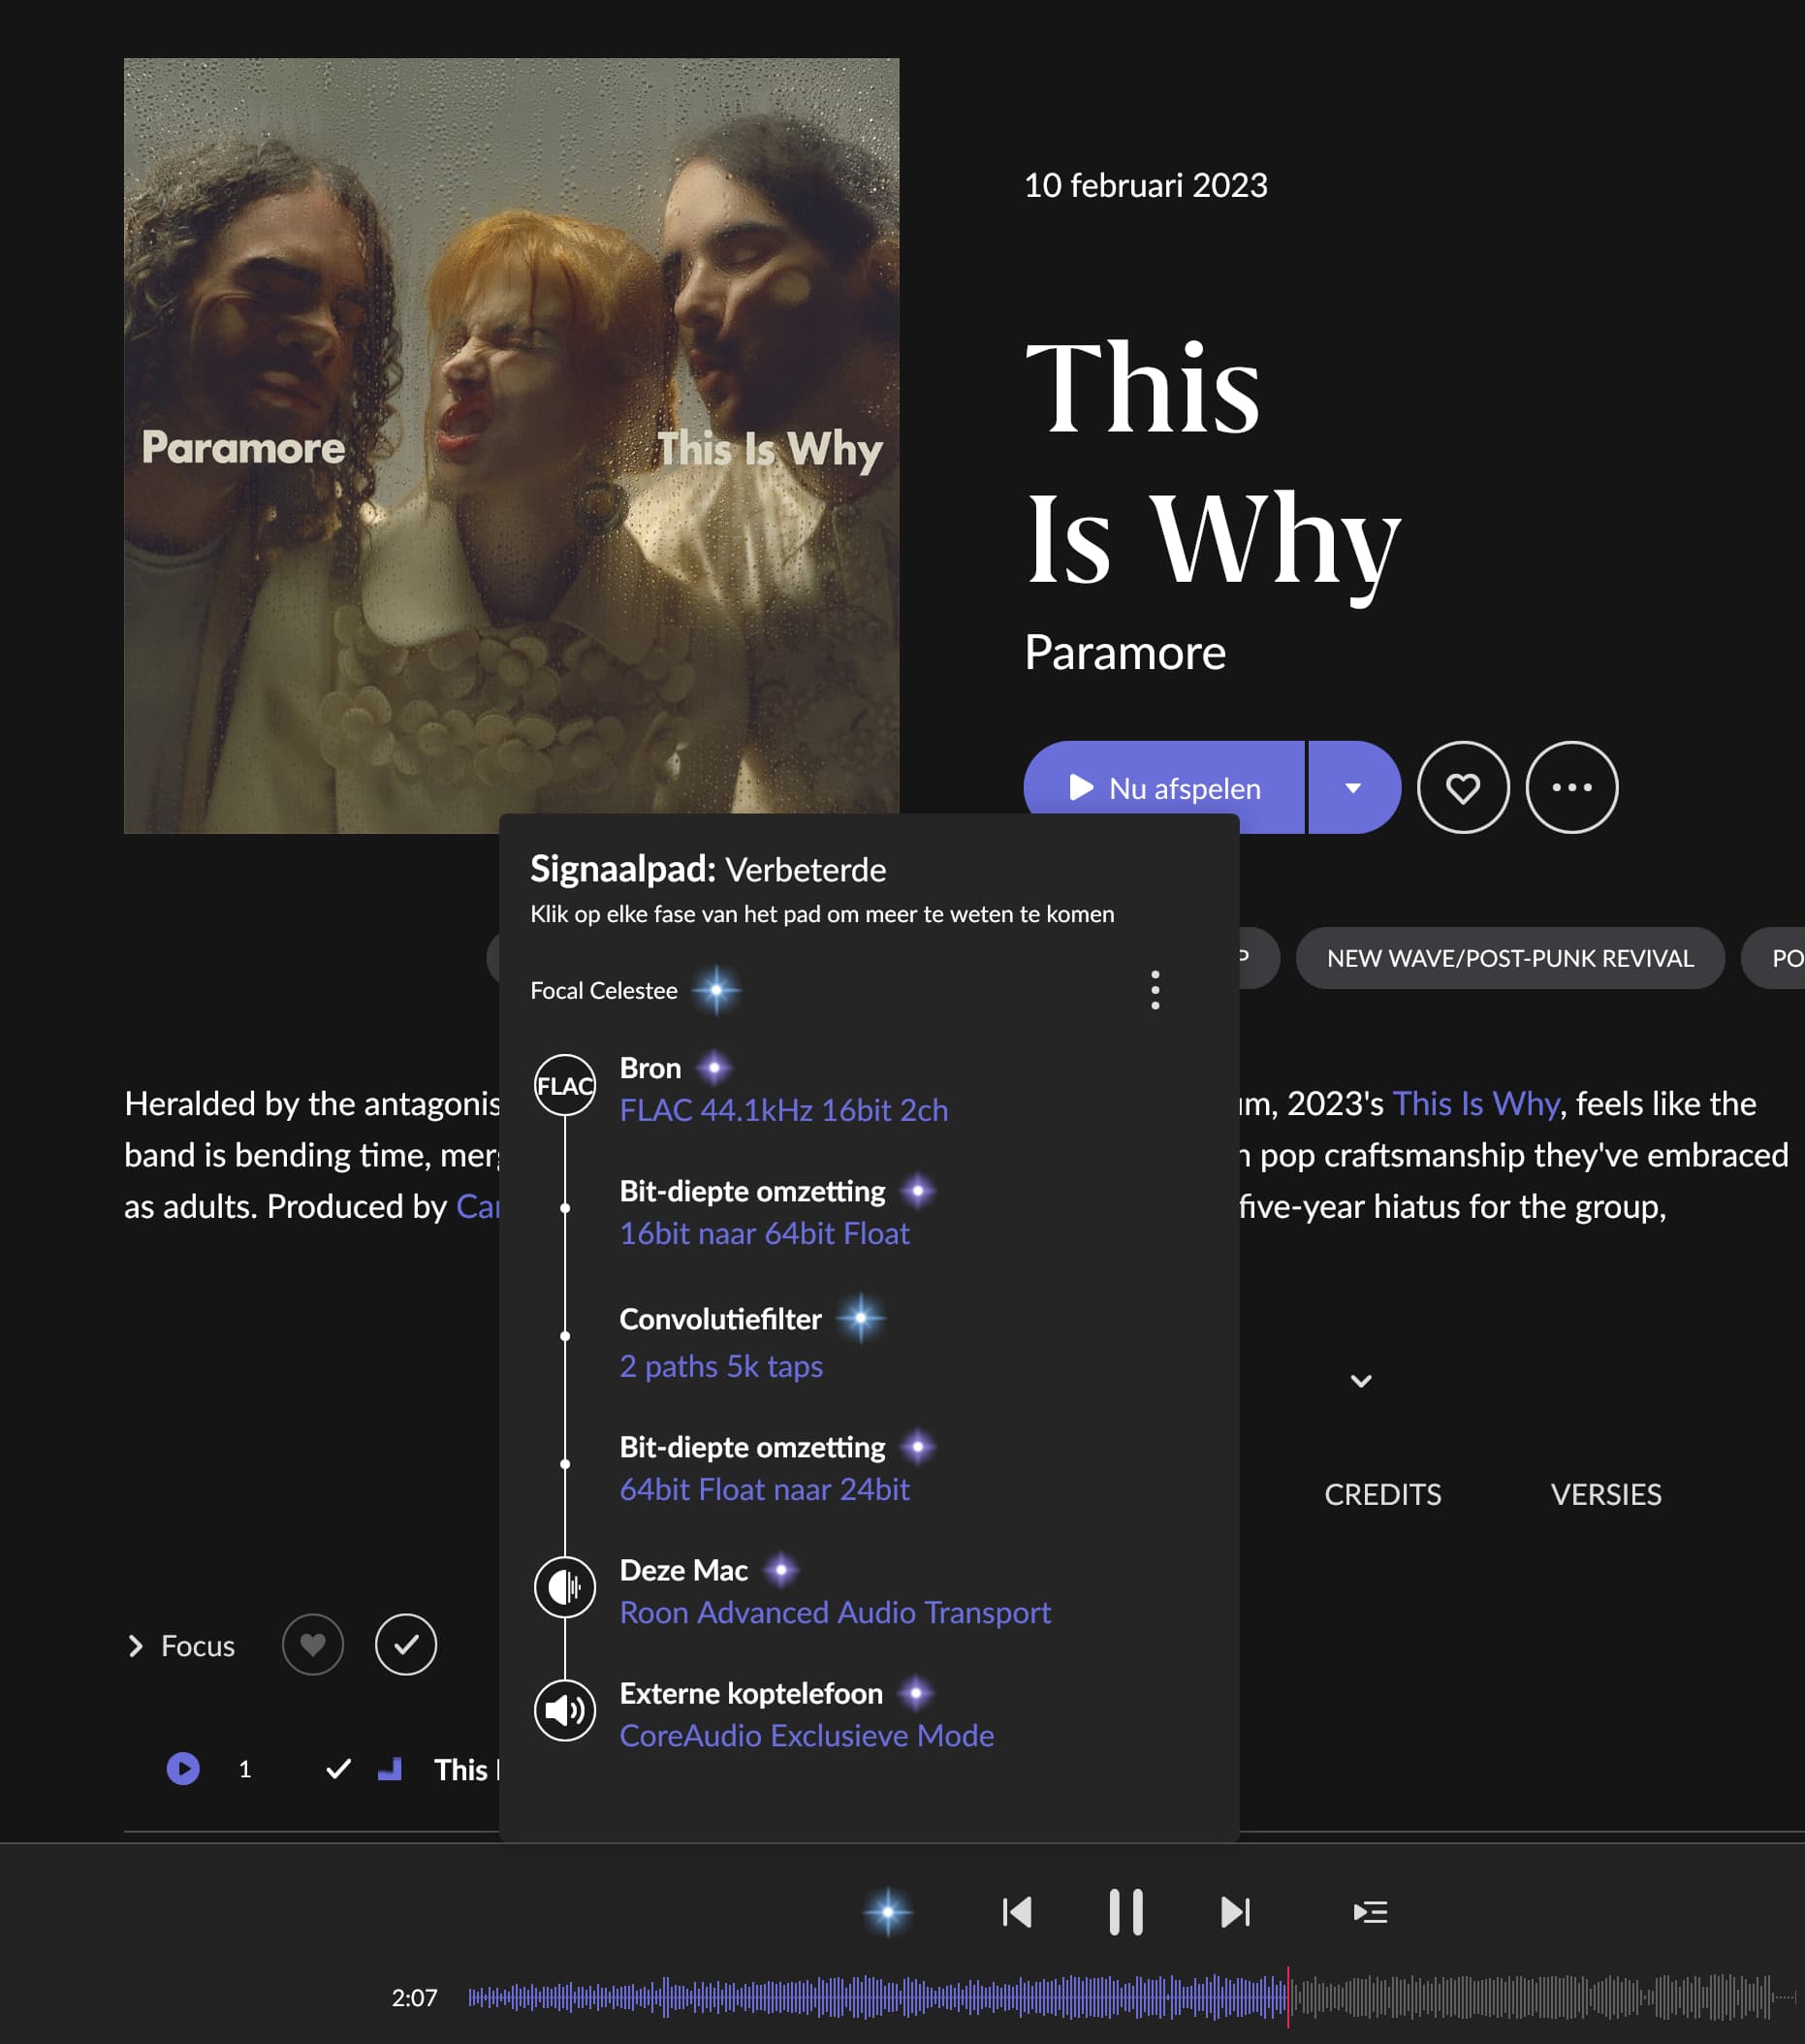
Task: Click the star next to Deze Mac
Action: pyautogui.click(x=781, y=1570)
